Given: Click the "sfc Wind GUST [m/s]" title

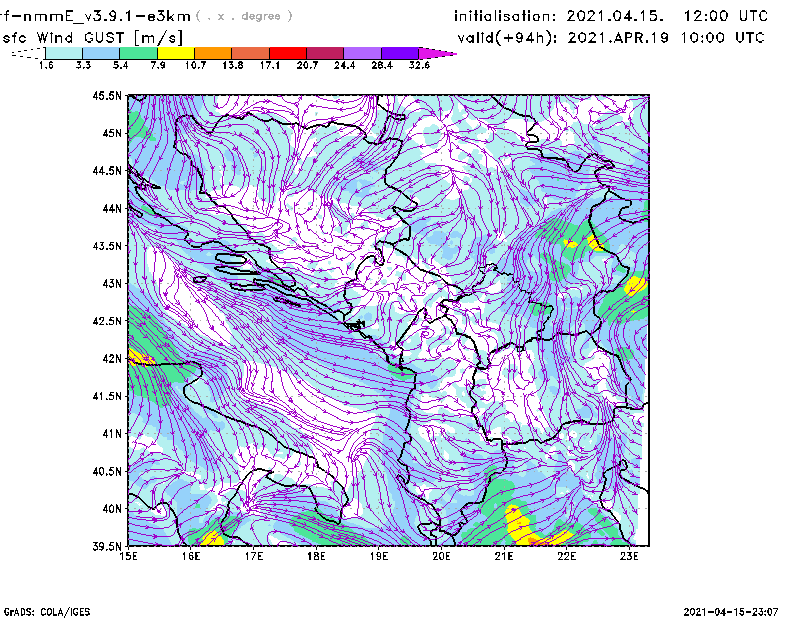Looking at the screenshot, I should tap(92, 38).
